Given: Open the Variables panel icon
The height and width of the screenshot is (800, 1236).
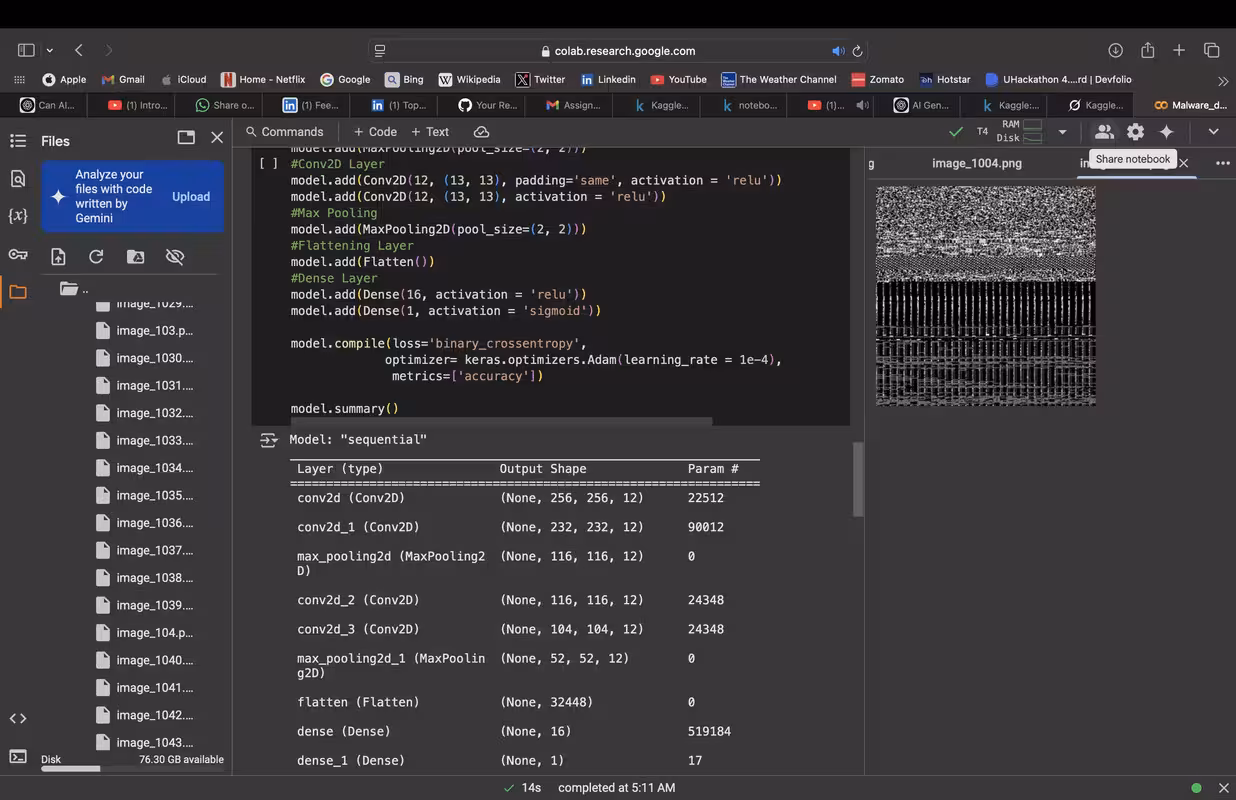Looking at the screenshot, I should click(x=17, y=216).
